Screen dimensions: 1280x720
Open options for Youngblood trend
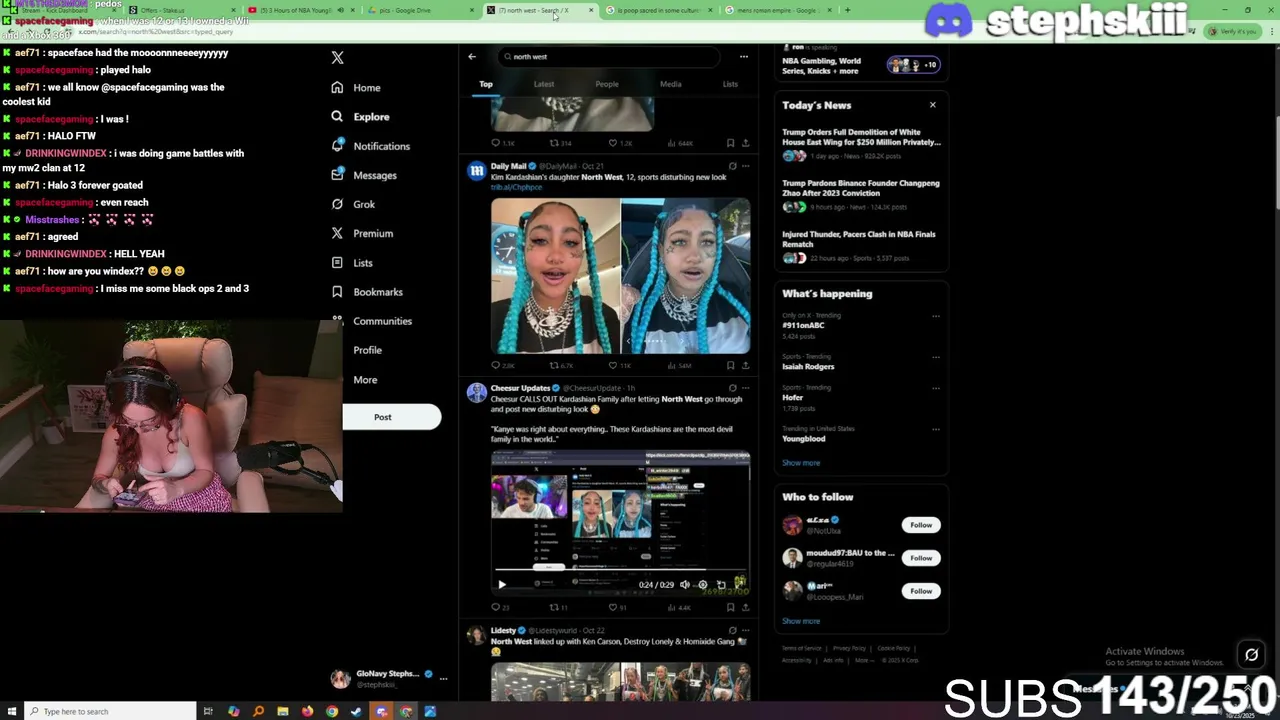tap(936, 429)
